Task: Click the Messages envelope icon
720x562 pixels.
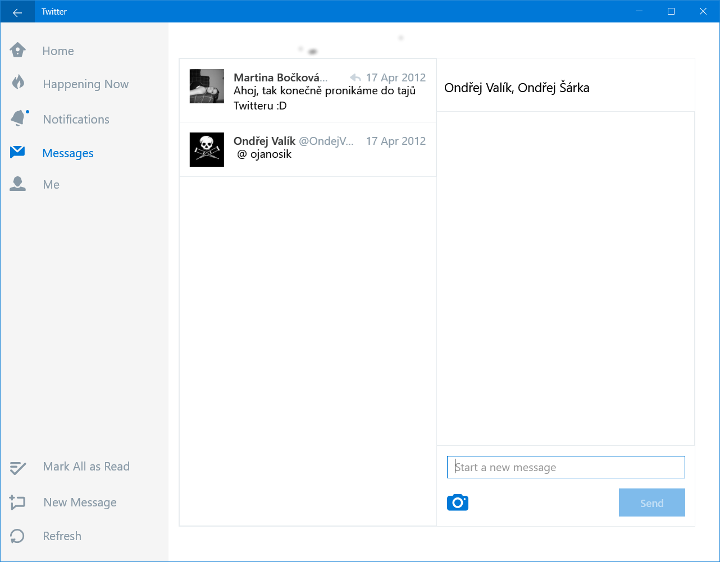Action: tap(17, 153)
